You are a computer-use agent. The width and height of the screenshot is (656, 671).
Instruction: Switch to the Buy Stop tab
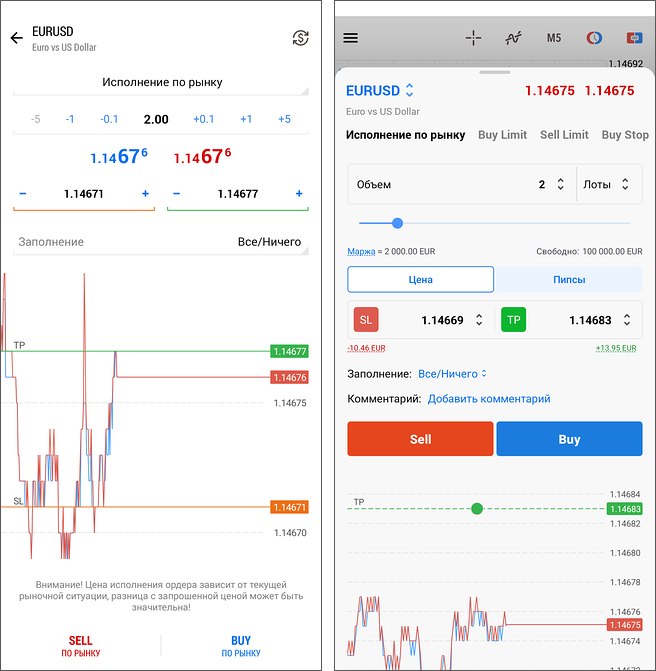[x=625, y=135]
